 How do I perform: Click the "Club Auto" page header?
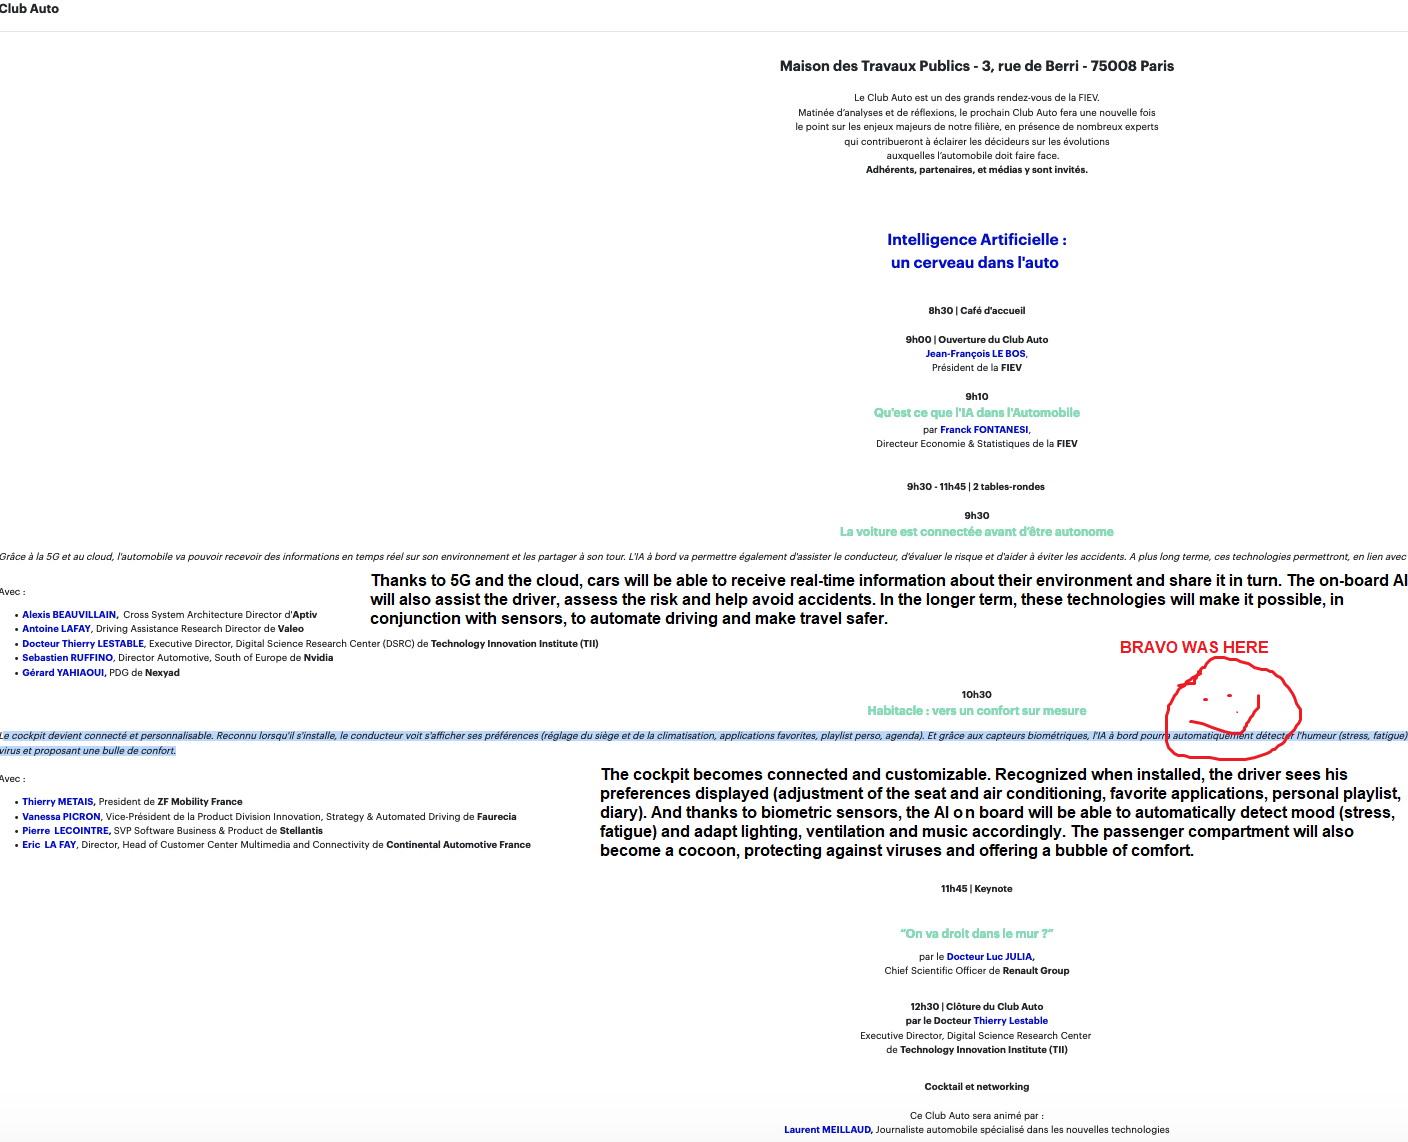point(29,9)
